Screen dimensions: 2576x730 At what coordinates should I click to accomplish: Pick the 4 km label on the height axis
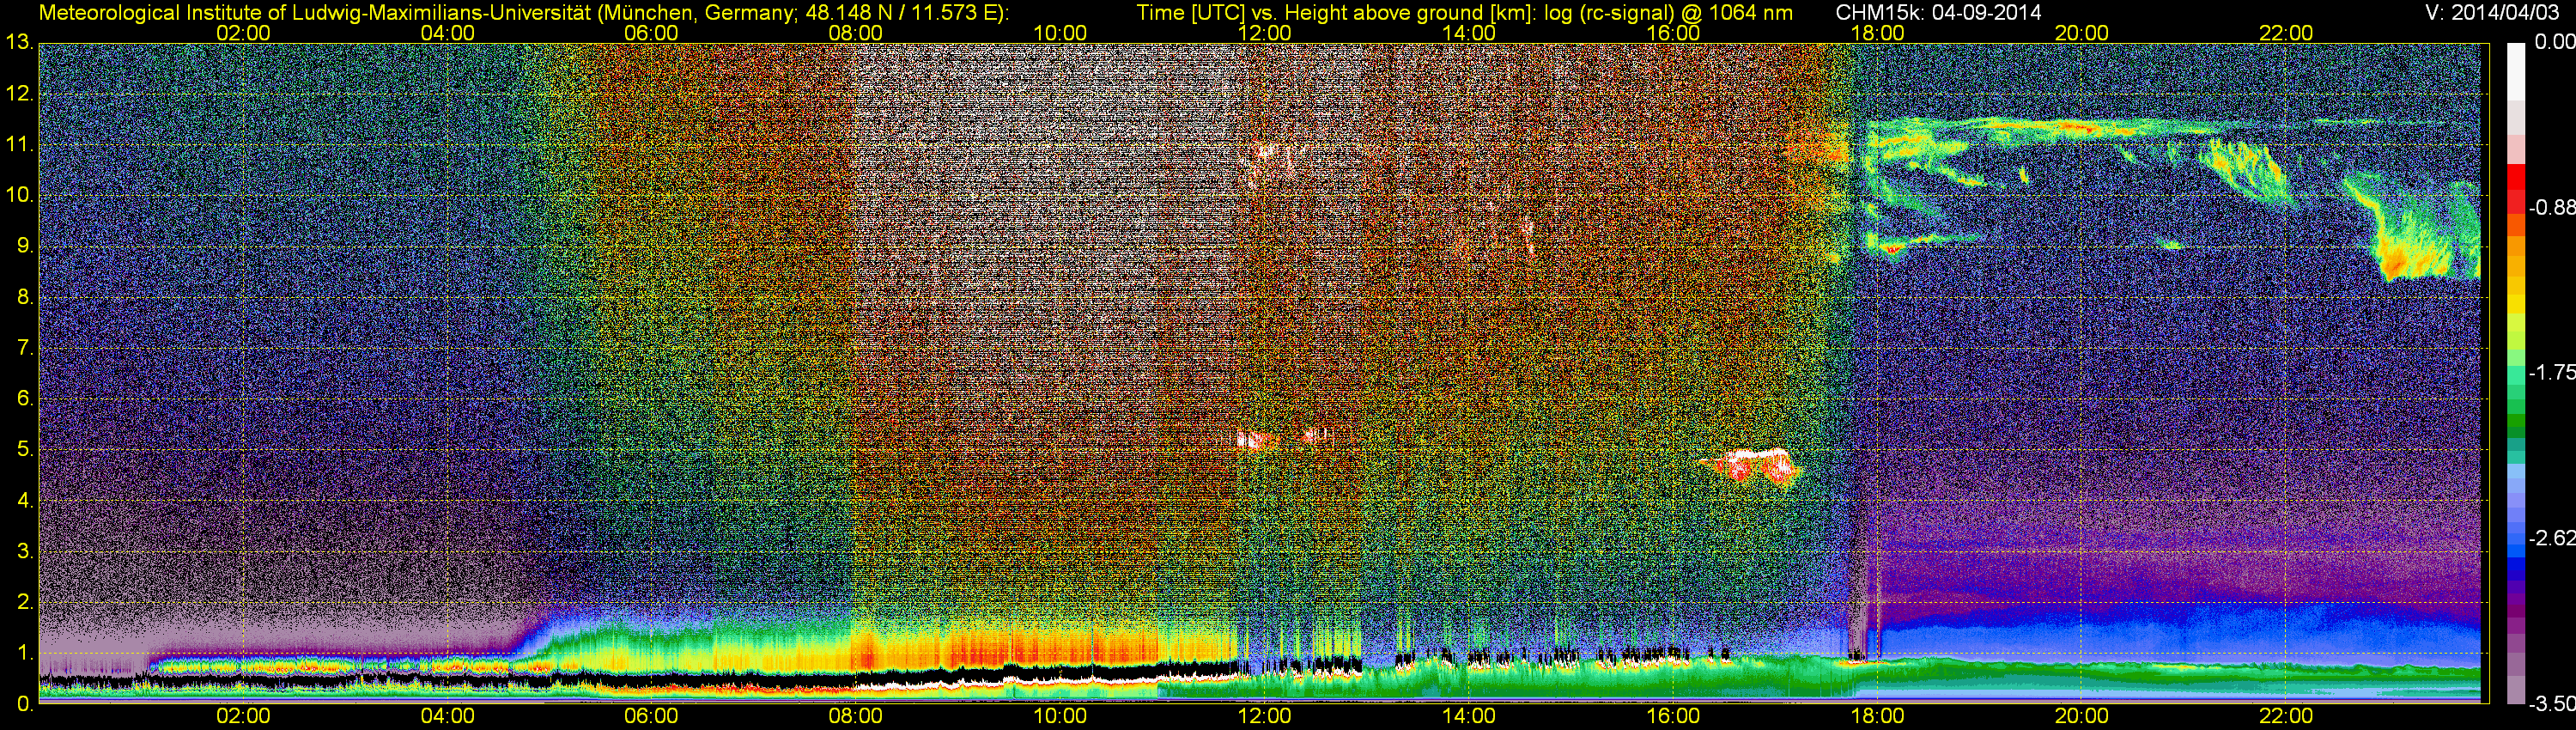24,501
